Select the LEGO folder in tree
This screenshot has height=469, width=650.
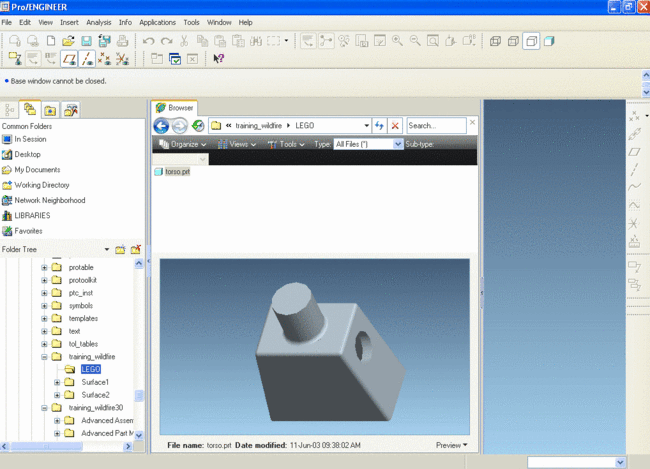(x=91, y=369)
